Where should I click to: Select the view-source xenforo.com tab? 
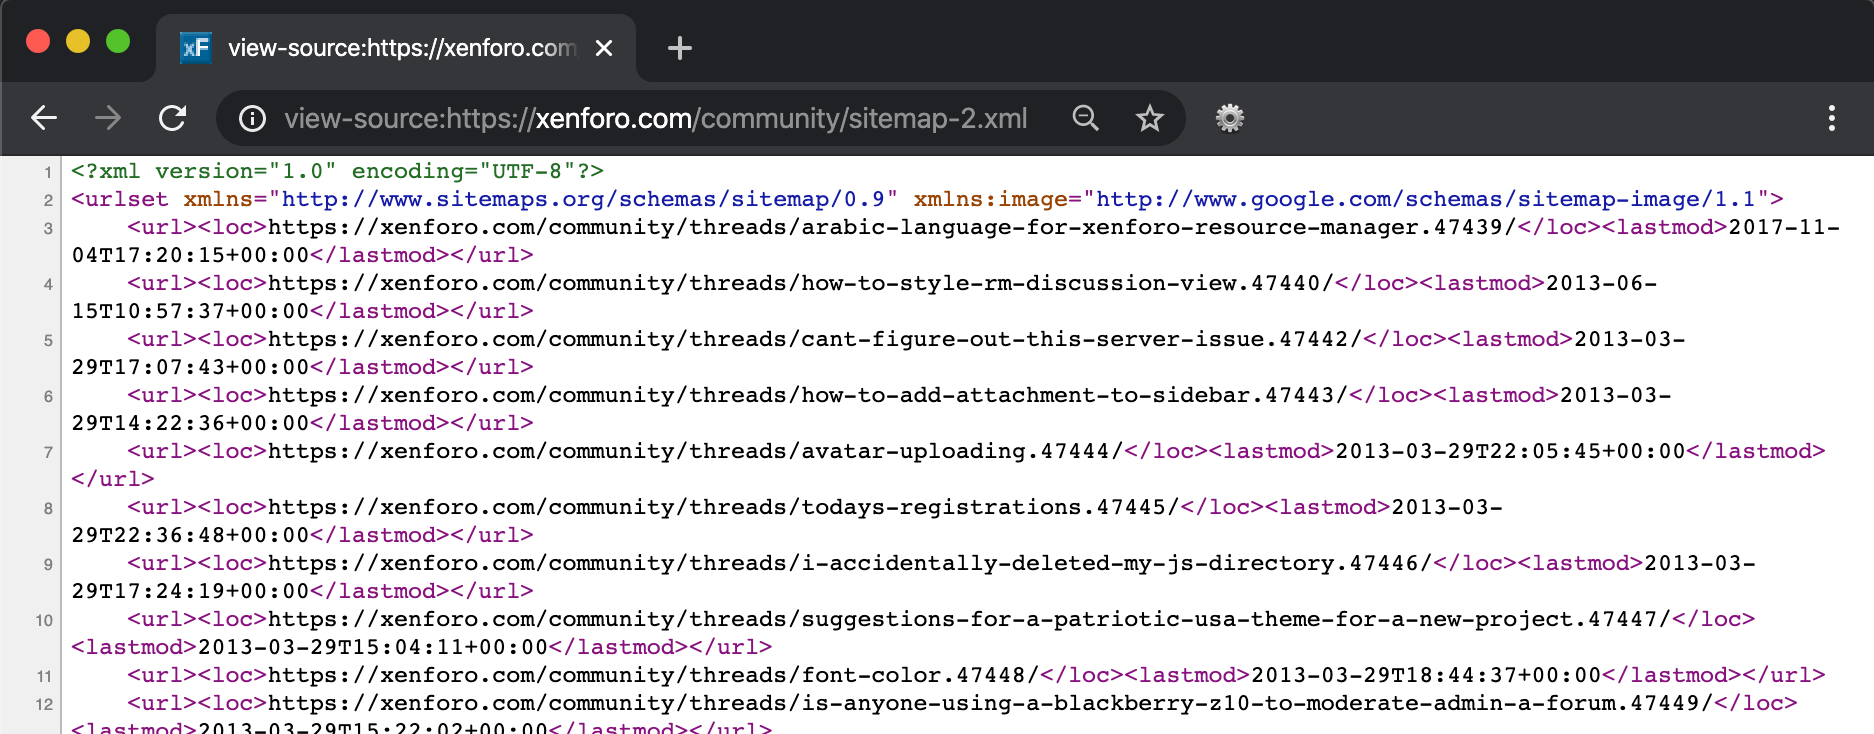(400, 48)
